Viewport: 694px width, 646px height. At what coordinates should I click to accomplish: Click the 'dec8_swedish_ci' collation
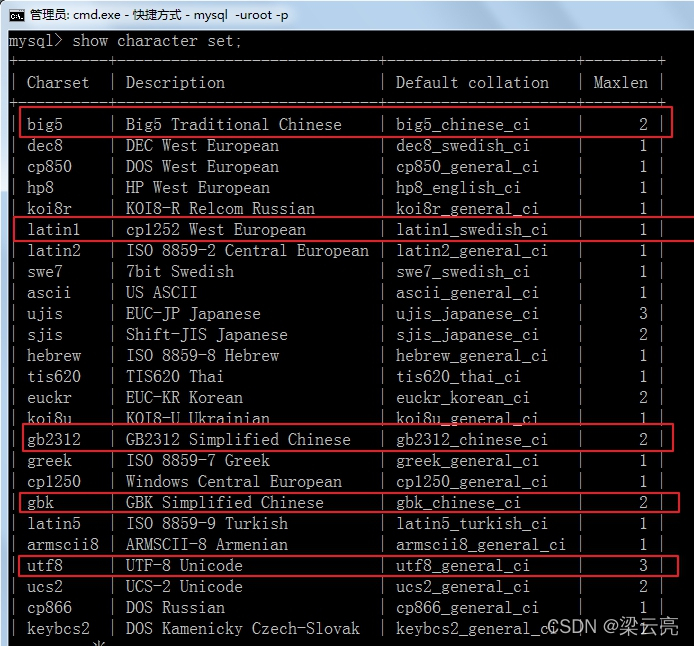463,146
